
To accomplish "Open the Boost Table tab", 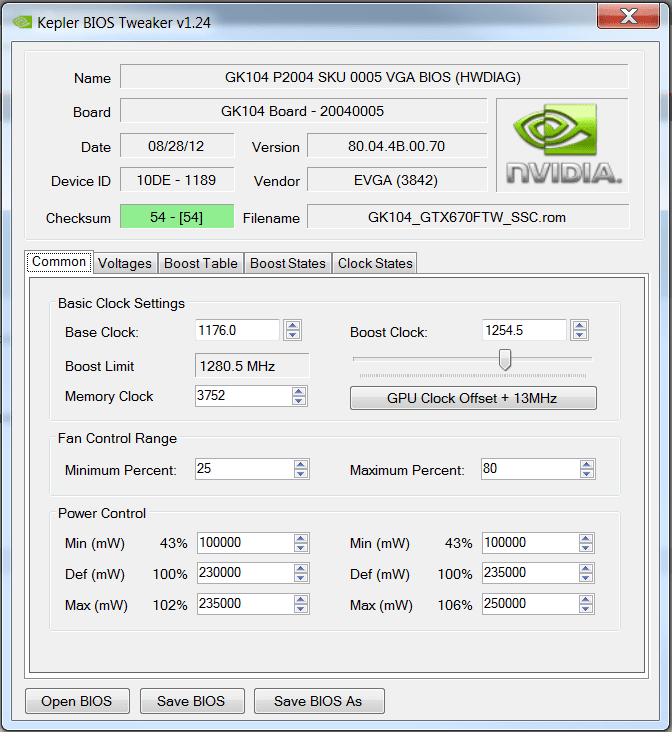I will pos(201,263).
